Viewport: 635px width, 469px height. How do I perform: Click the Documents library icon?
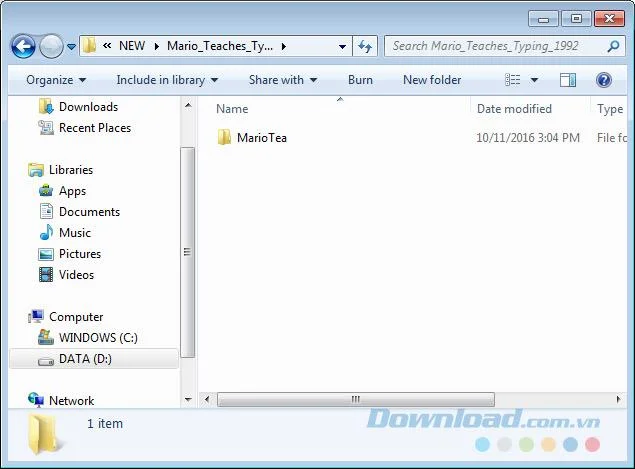coord(46,212)
